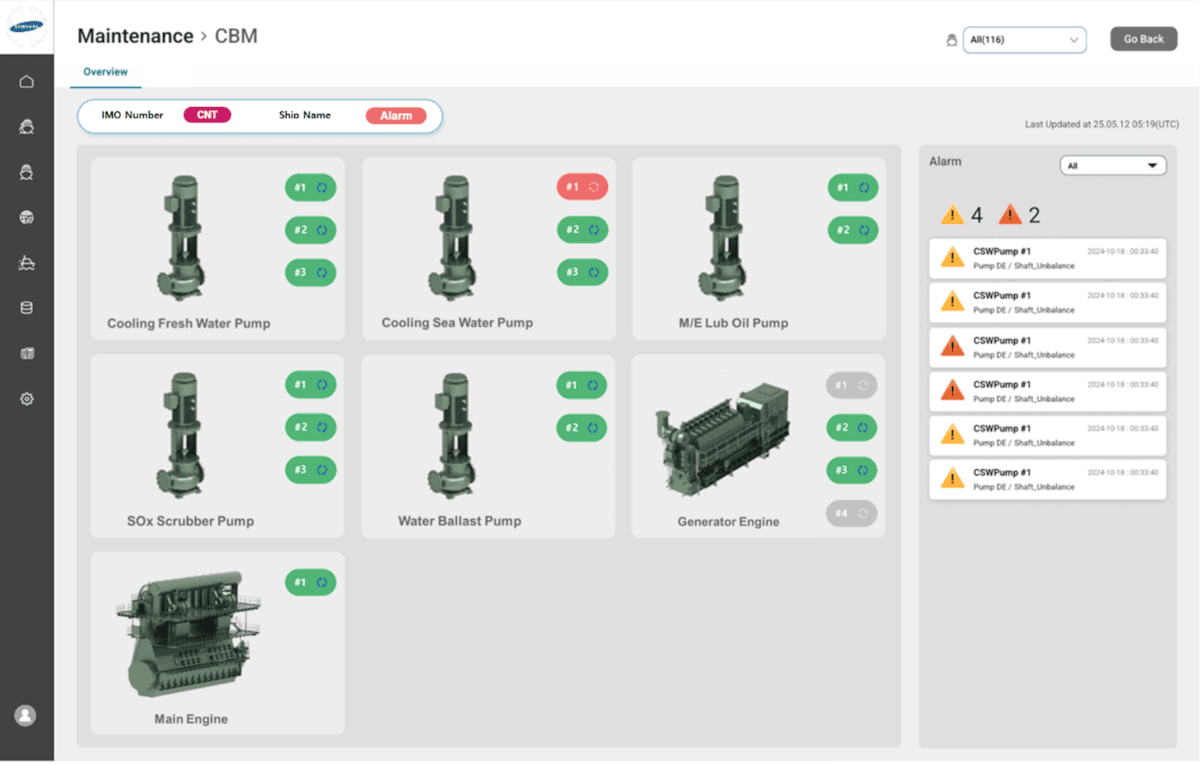1200x764 pixels.
Task: Click the ship icon beside the All(116) selector
Action: click(951, 39)
